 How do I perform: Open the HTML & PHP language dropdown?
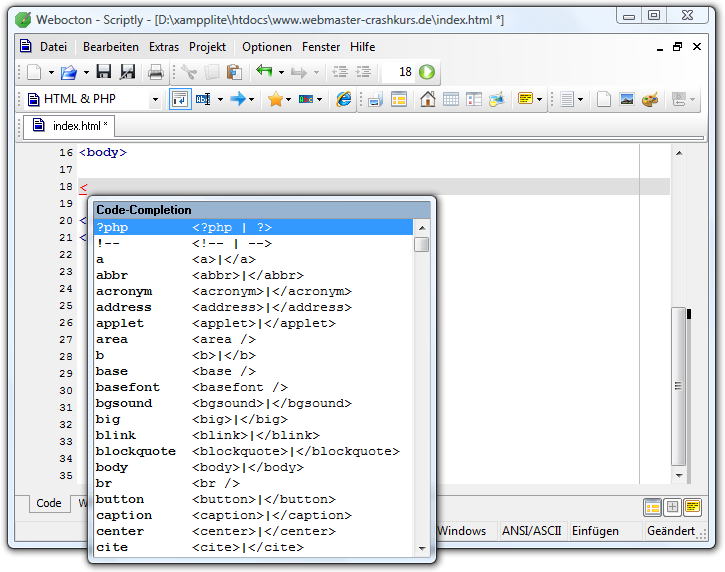[x=155, y=99]
